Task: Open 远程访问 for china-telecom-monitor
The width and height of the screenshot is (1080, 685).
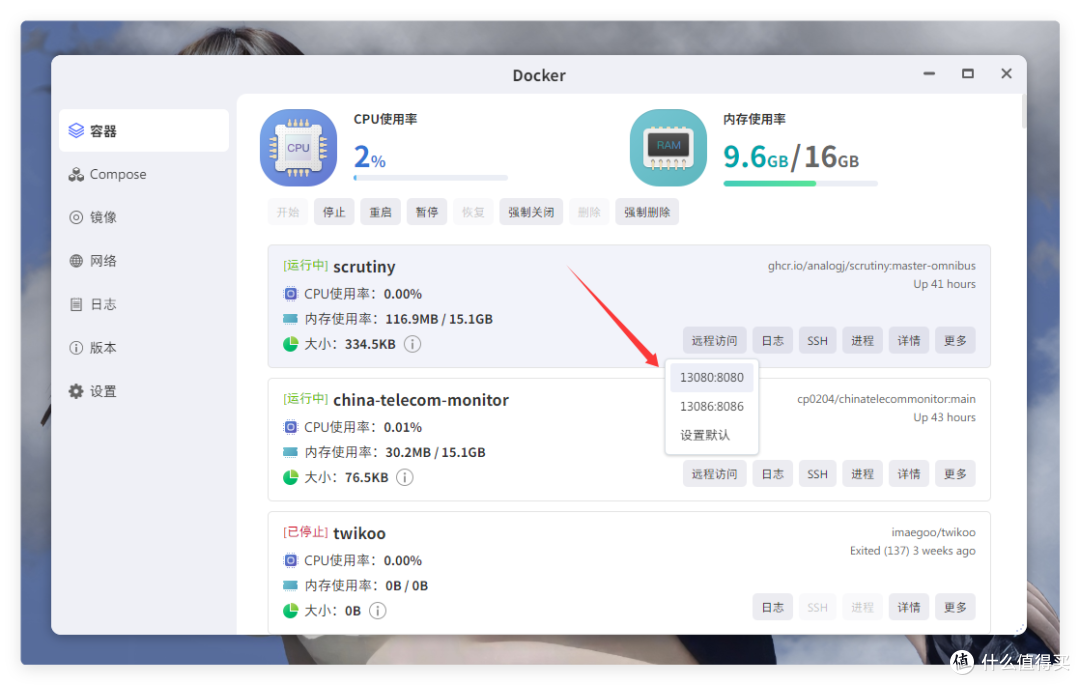Action: tap(714, 474)
